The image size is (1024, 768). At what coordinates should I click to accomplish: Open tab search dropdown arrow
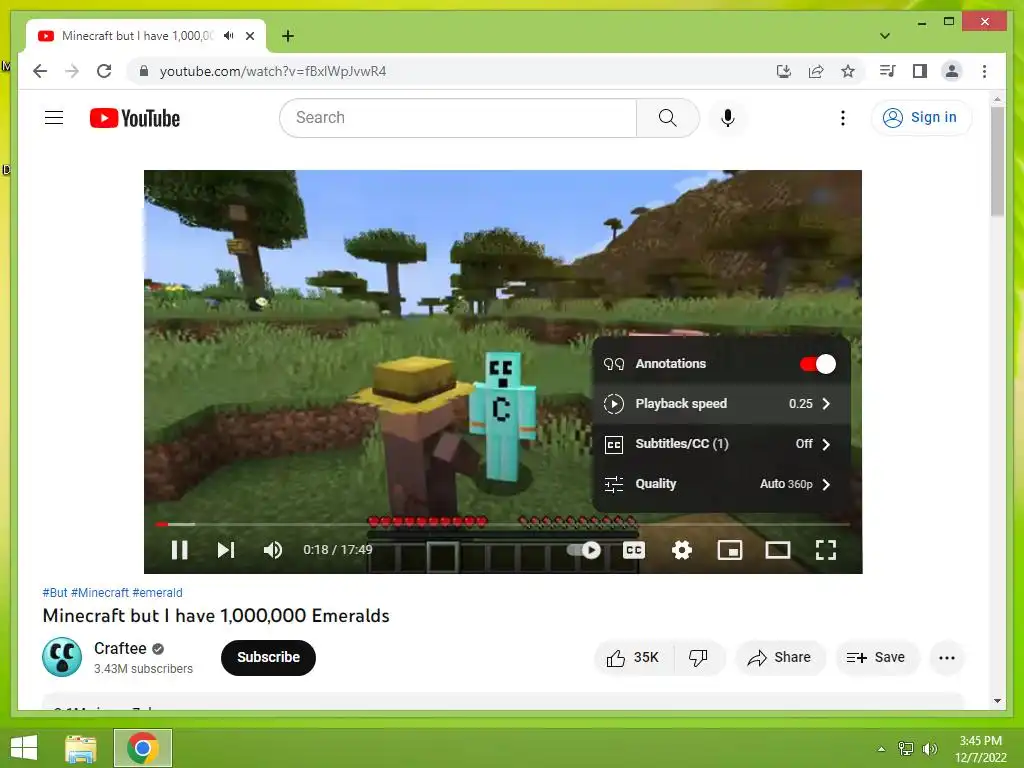click(885, 36)
